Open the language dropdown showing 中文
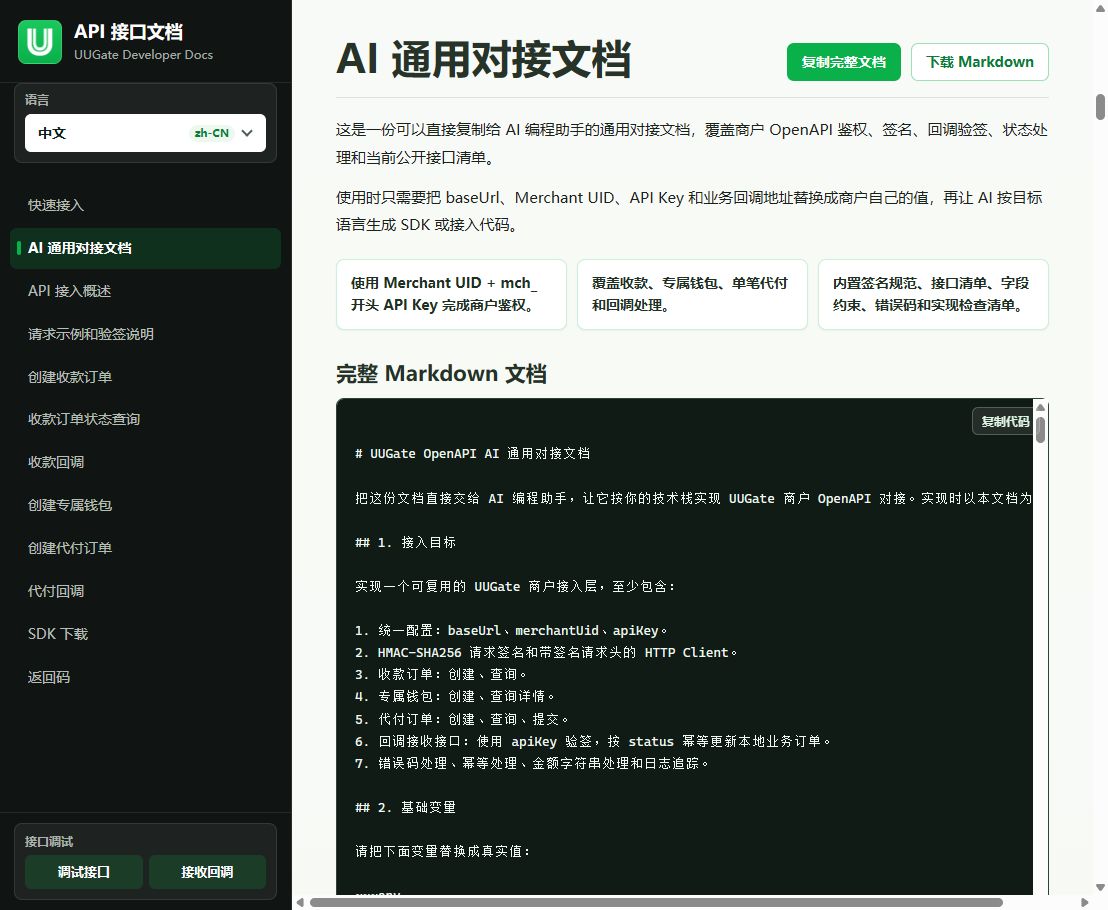The width and height of the screenshot is (1108, 910). pos(145,133)
